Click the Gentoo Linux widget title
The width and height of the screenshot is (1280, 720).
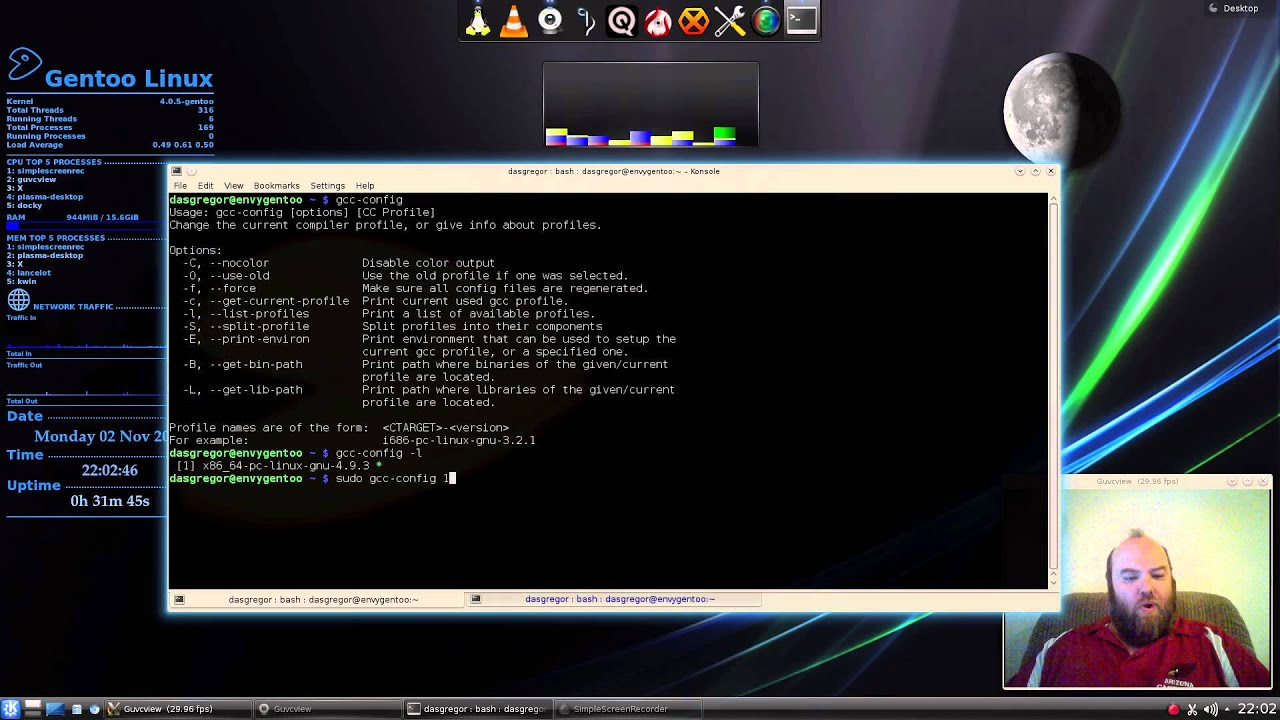(x=129, y=78)
